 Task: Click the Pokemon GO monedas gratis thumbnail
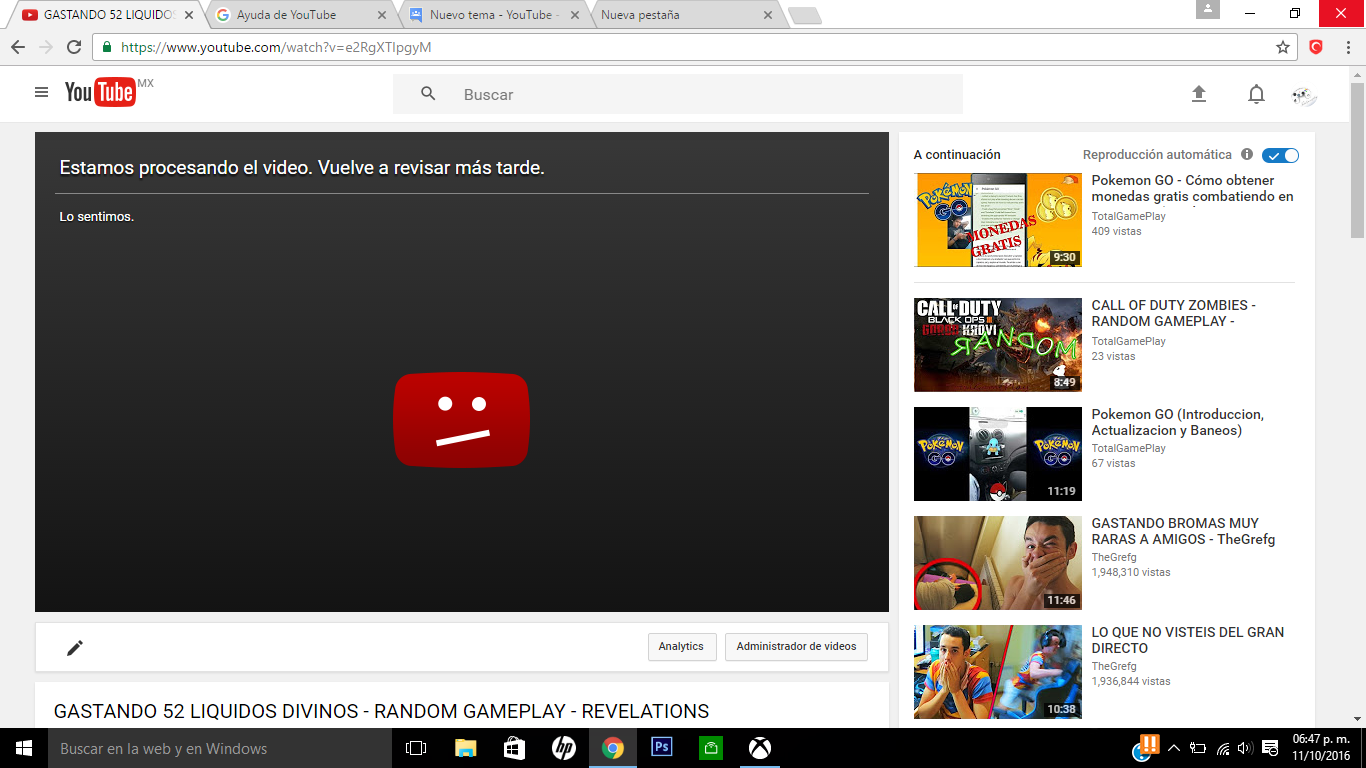[998, 220]
